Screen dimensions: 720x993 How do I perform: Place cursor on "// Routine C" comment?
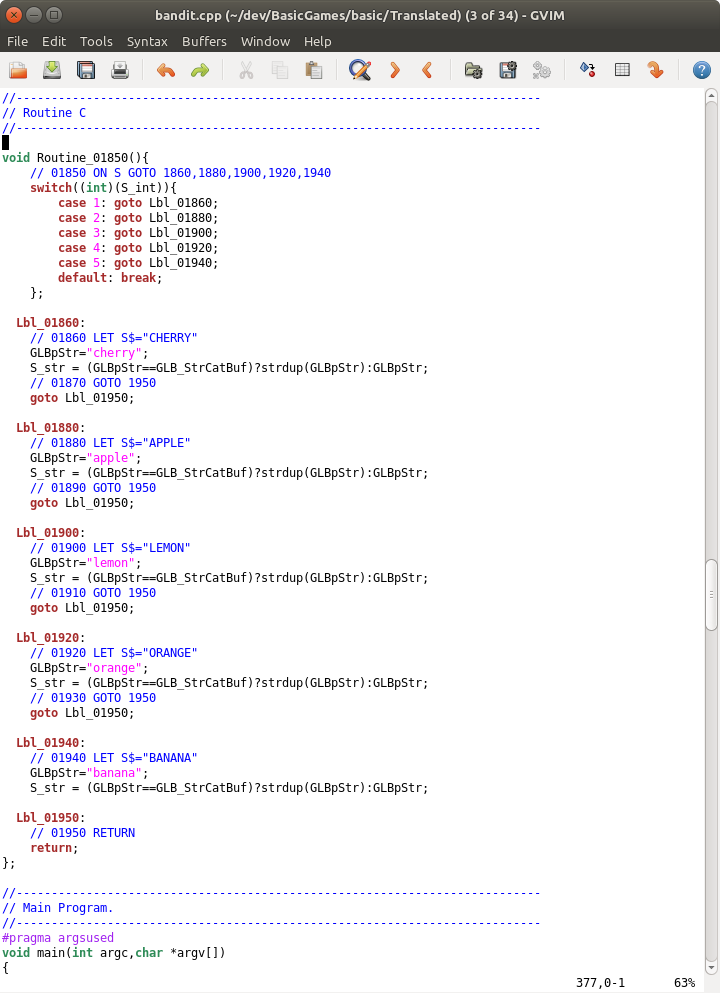click(x=44, y=113)
